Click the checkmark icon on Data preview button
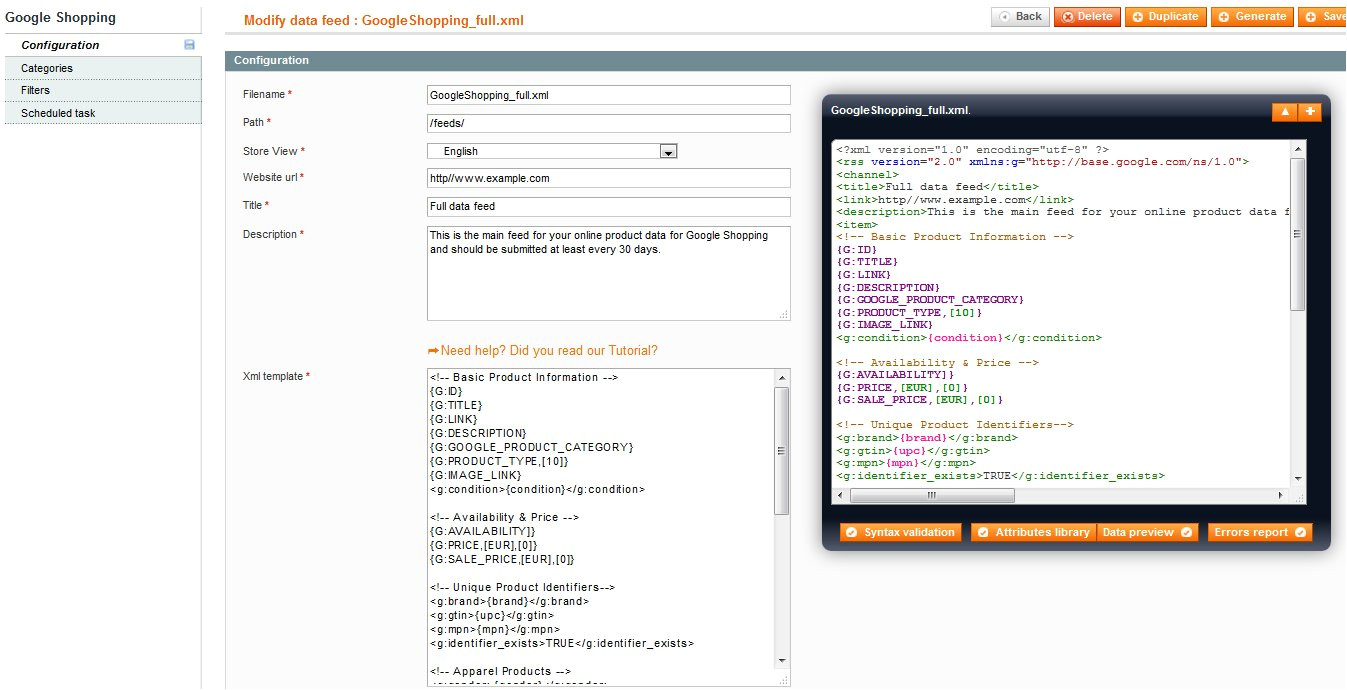1347x690 pixels. [x=1186, y=532]
